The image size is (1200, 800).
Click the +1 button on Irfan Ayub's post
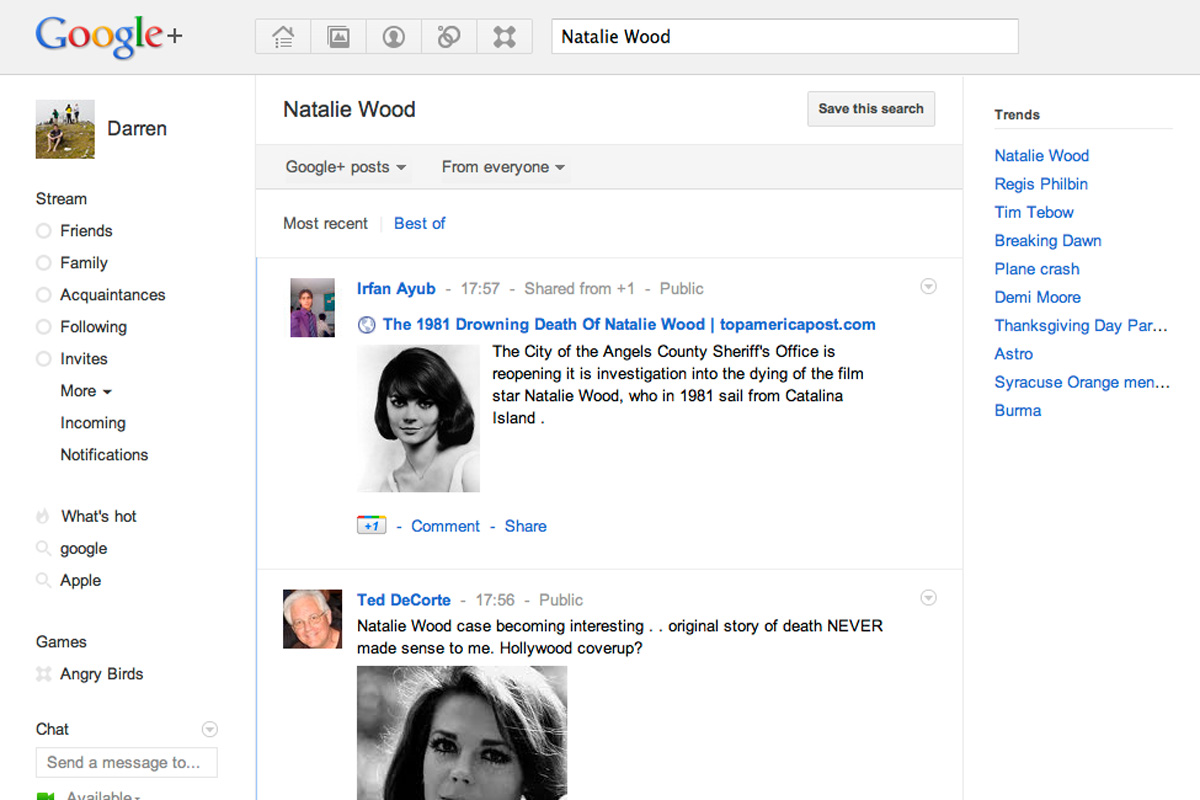click(371, 524)
